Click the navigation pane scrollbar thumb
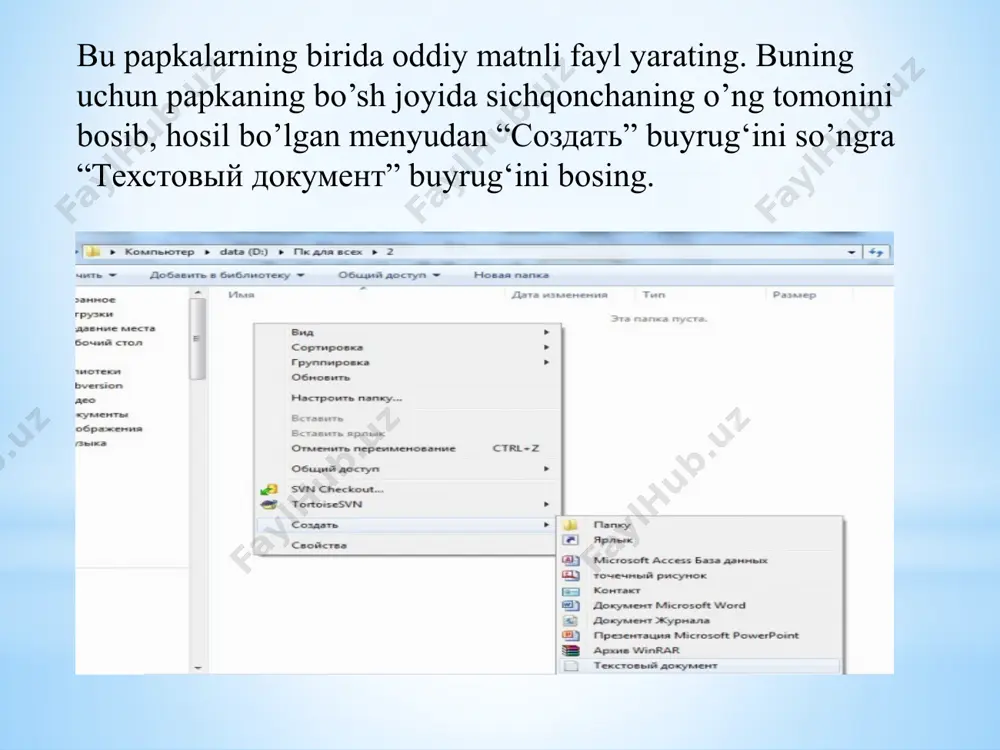The image size is (1000, 750). tap(198, 339)
